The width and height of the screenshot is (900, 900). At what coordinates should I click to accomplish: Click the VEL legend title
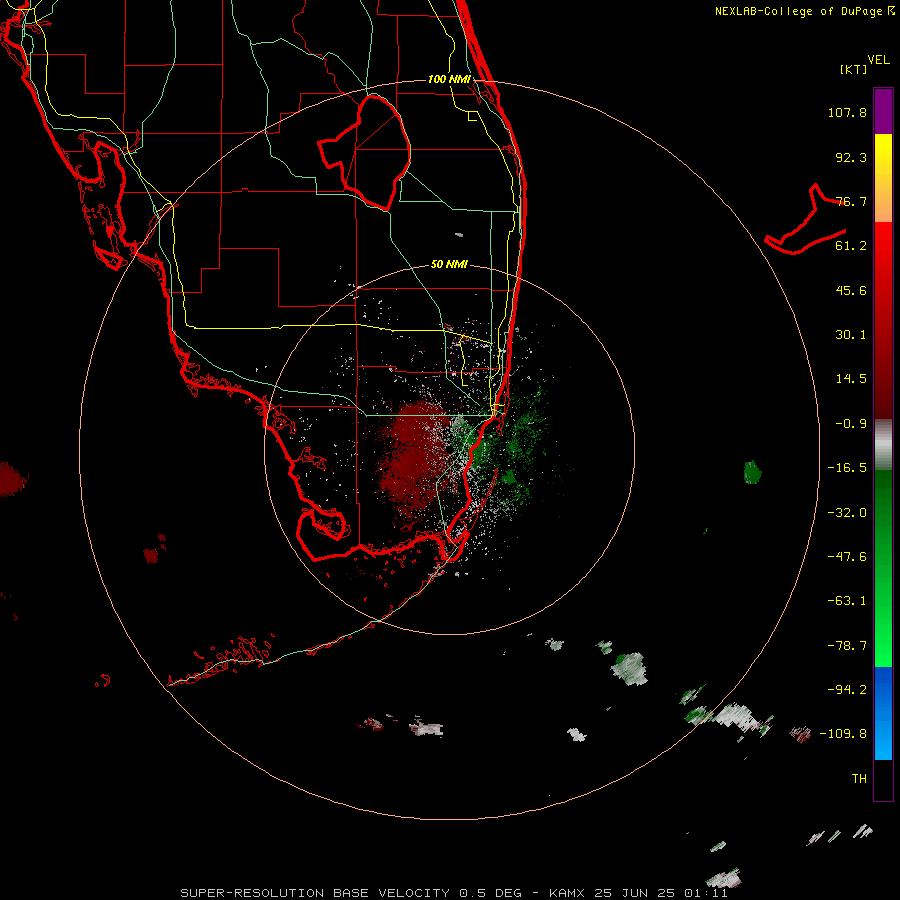click(878, 60)
